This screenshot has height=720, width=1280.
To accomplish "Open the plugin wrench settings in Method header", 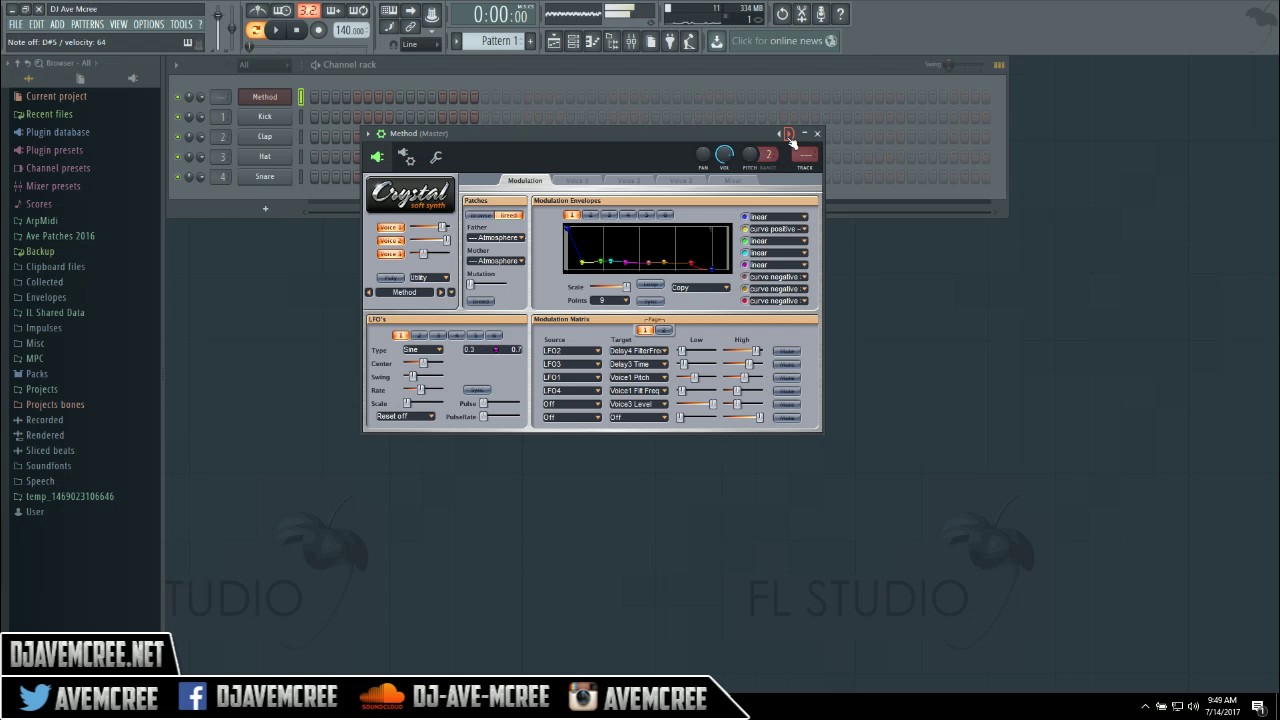I will [437, 157].
